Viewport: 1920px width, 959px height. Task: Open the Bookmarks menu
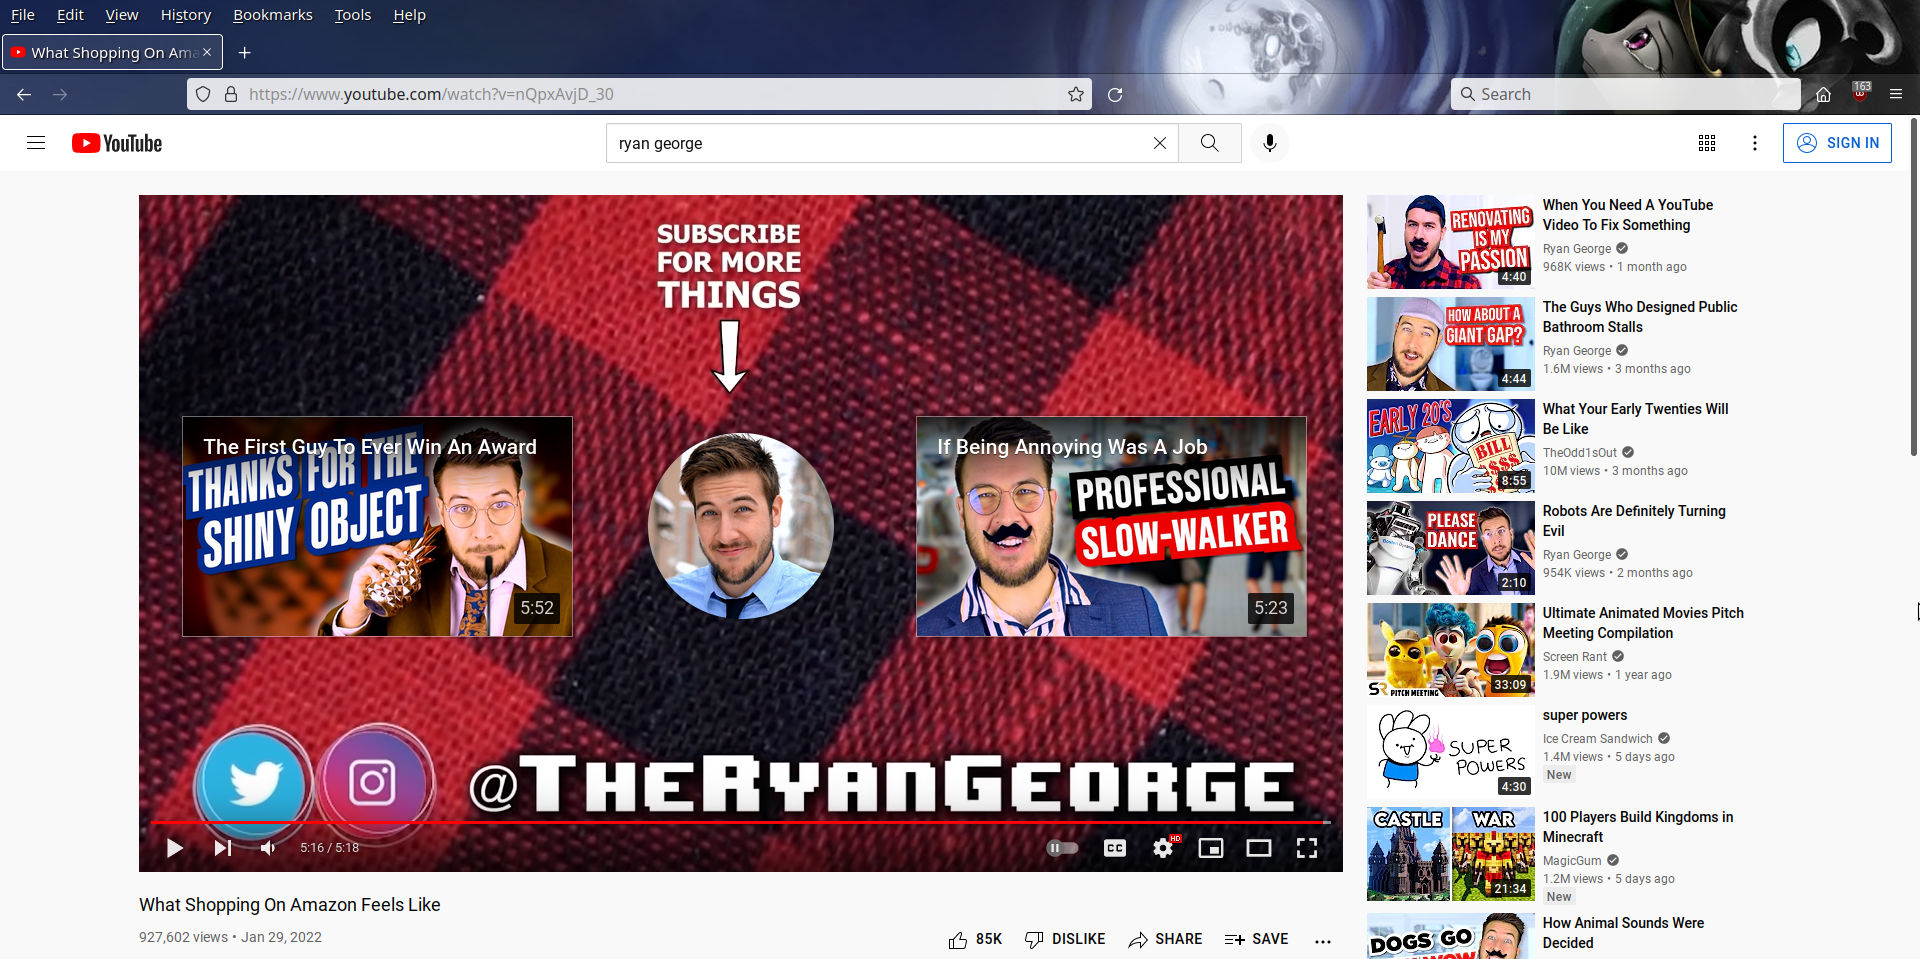[273, 15]
